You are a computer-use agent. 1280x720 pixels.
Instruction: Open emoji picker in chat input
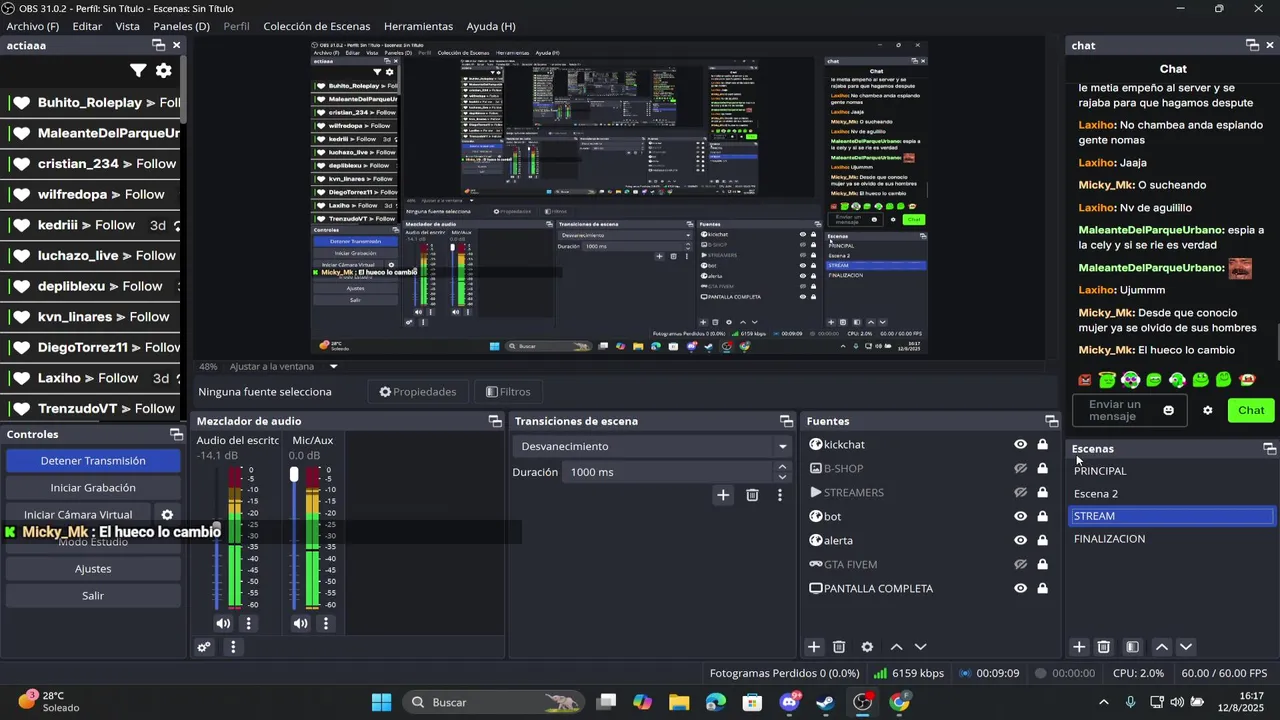tap(1168, 410)
